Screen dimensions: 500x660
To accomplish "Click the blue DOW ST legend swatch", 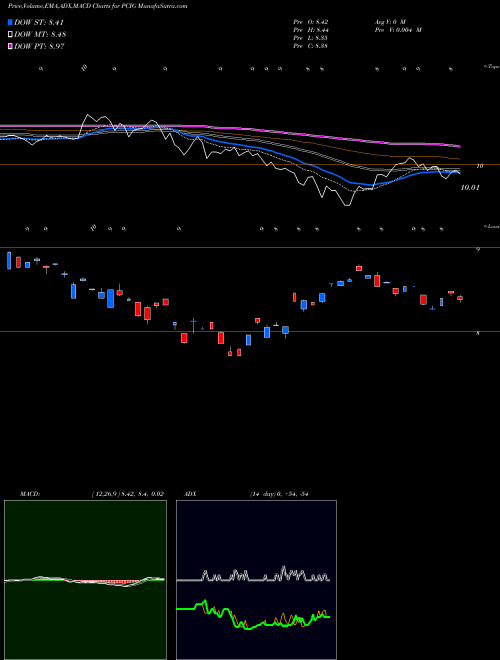I will tap(10, 22).
